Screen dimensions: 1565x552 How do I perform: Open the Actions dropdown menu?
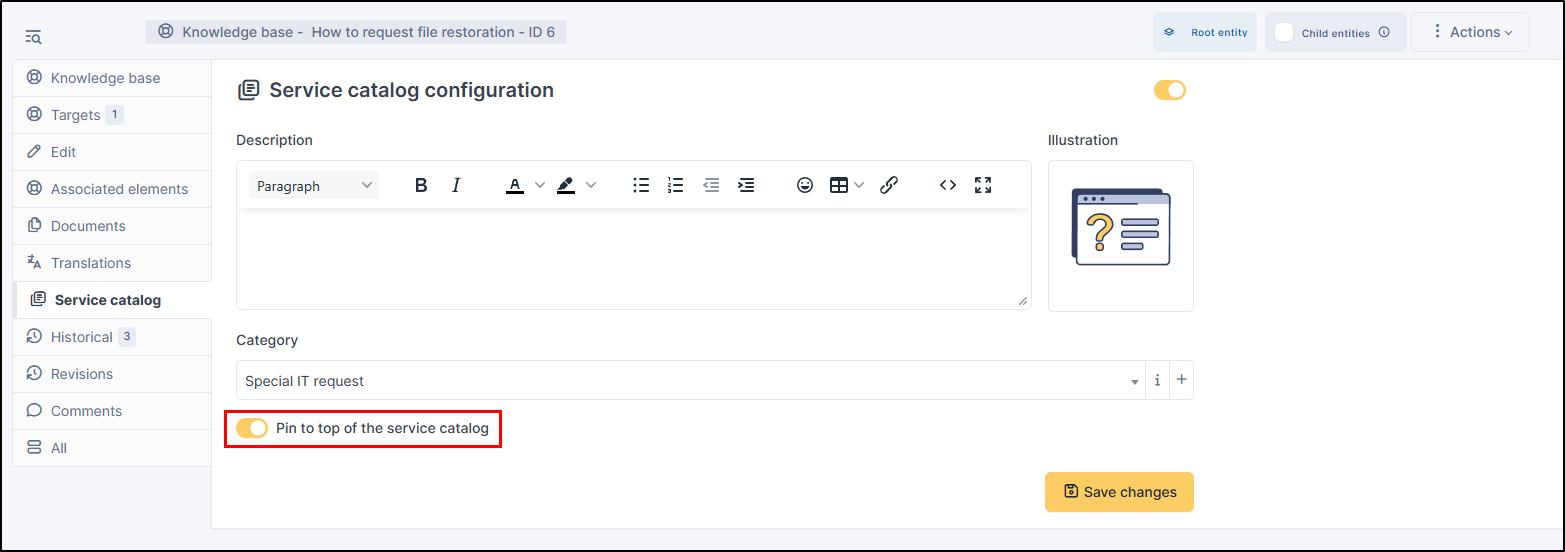point(1470,32)
